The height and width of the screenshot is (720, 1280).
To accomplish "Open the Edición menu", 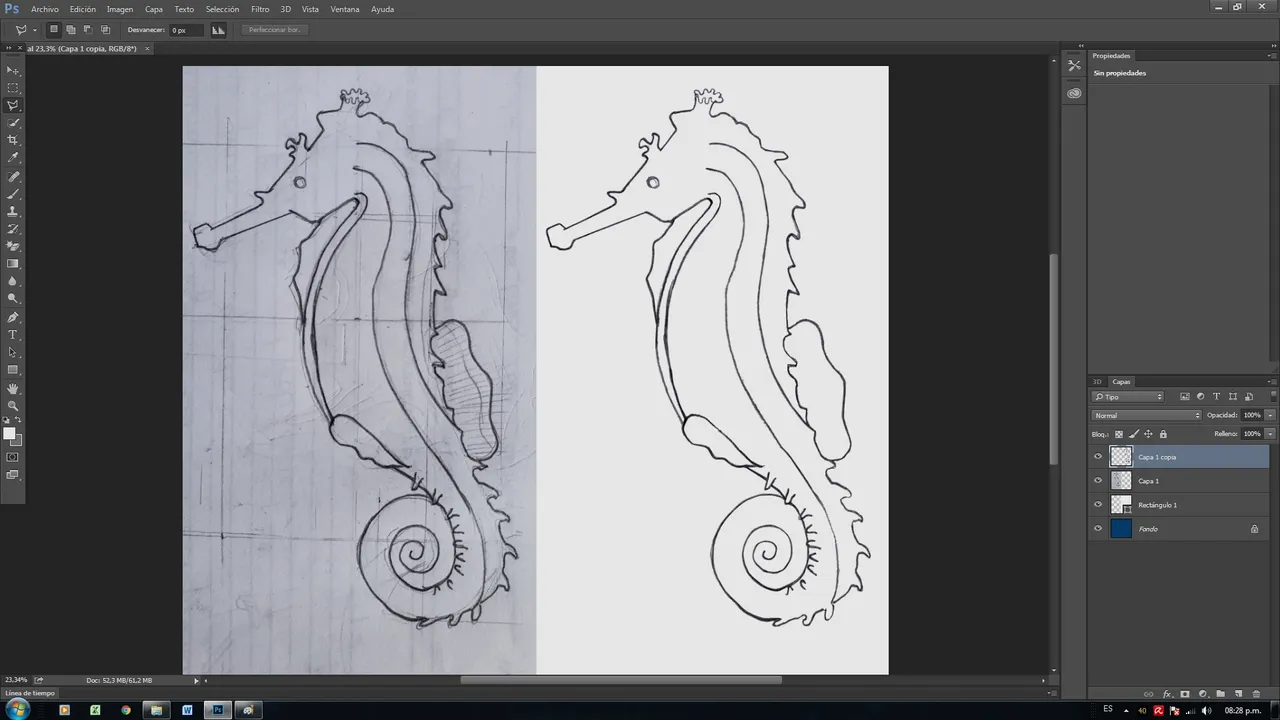I will coord(83,9).
